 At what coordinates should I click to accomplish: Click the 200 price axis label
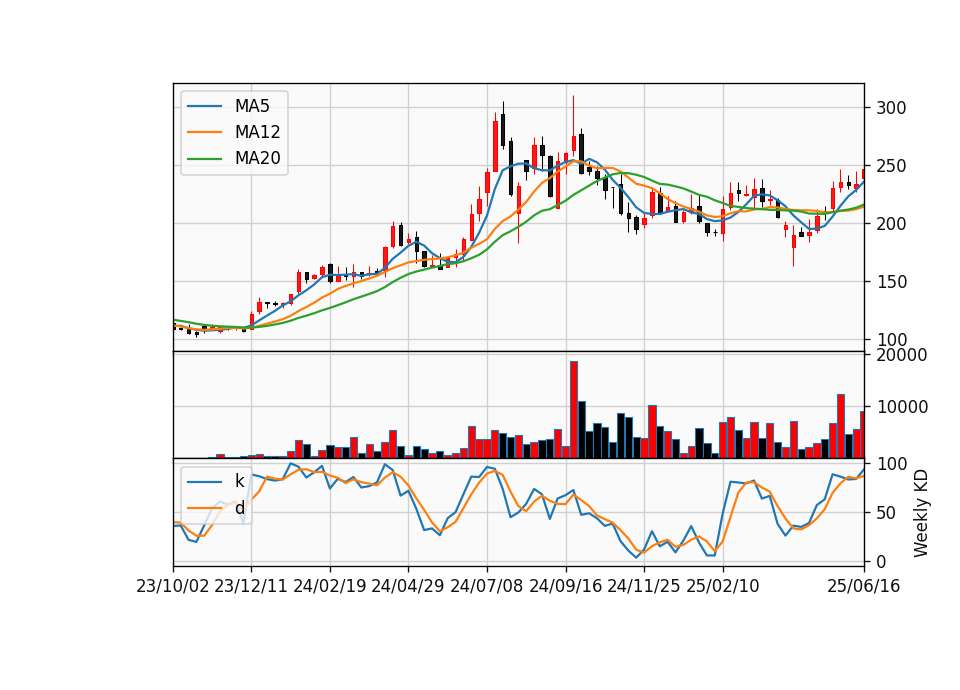click(x=891, y=224)
